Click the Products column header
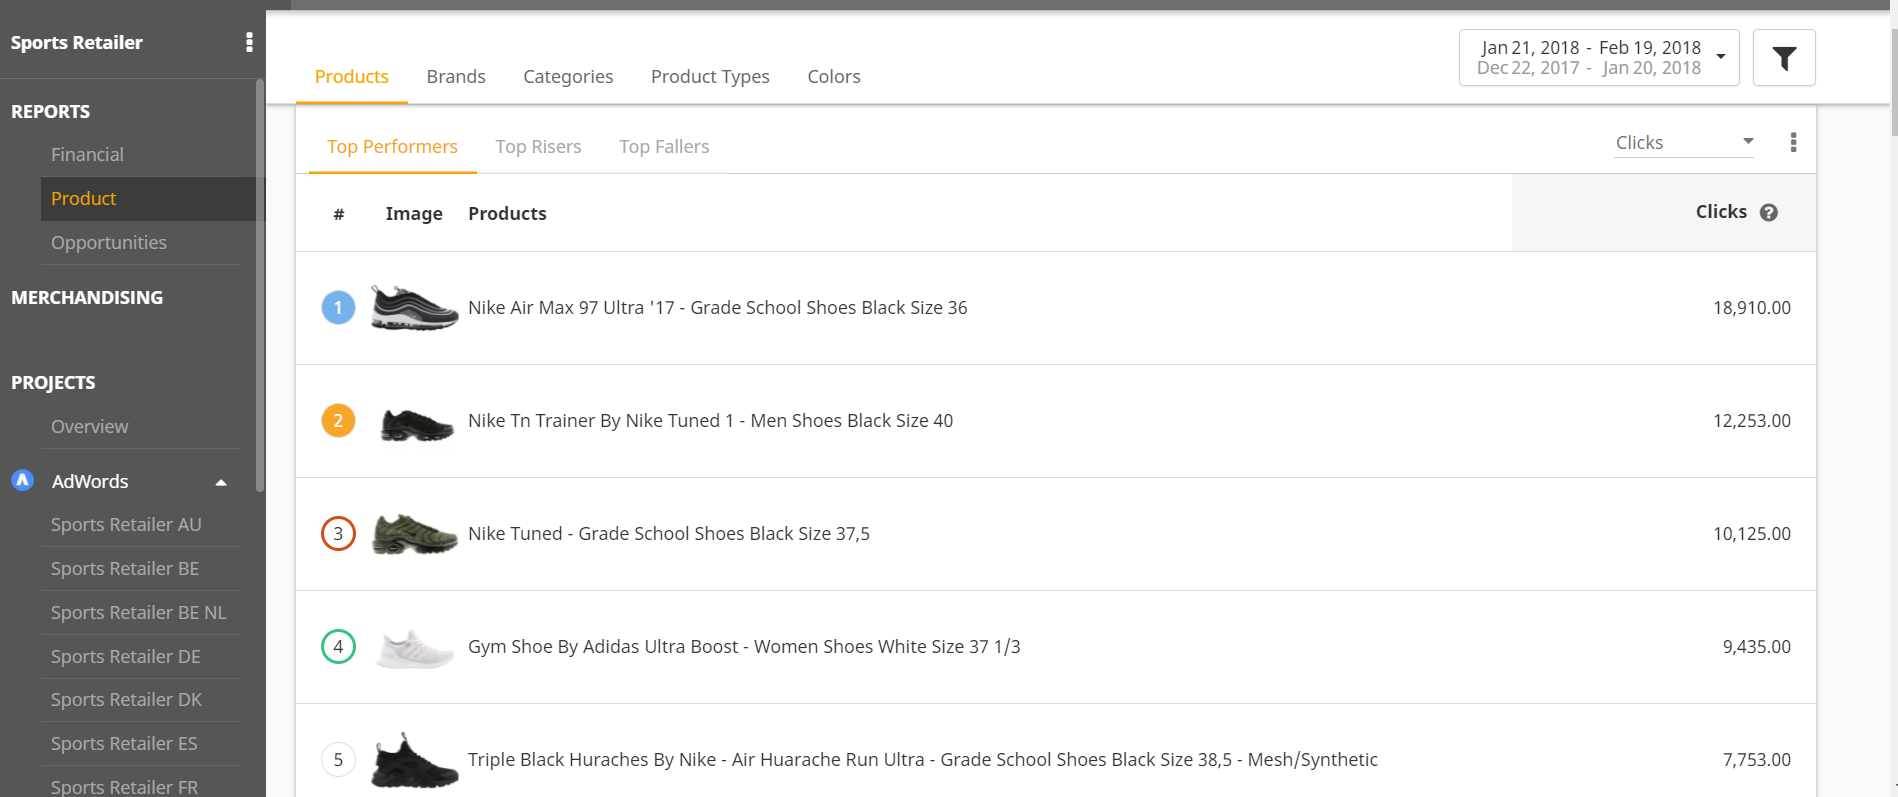This screenshot has height=797, width=1898. (x=507, y=214)
